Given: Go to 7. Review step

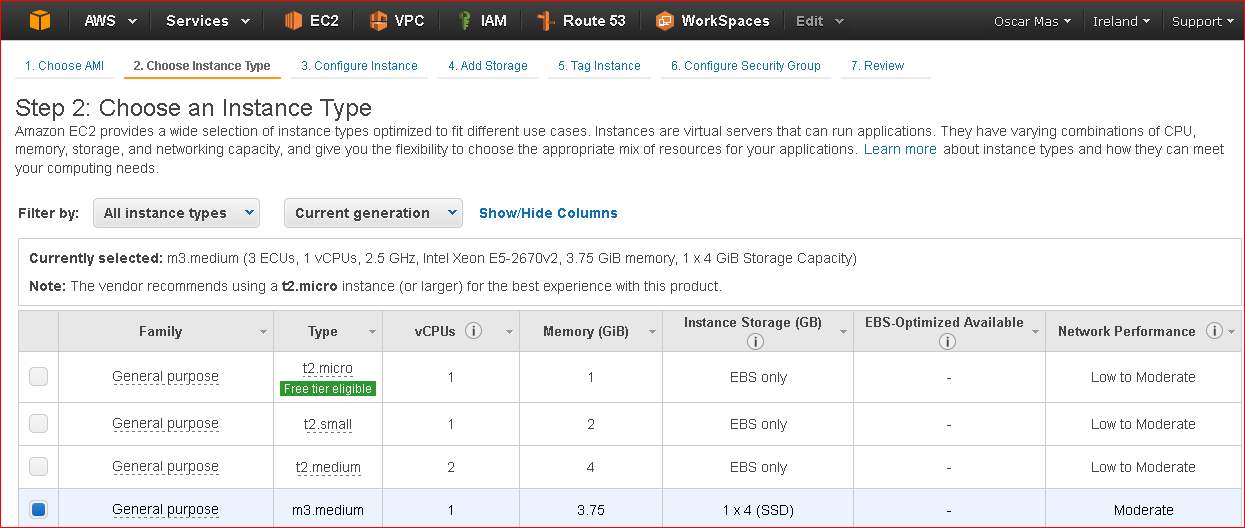Looking at the screenshot, I should click(877, 66).
